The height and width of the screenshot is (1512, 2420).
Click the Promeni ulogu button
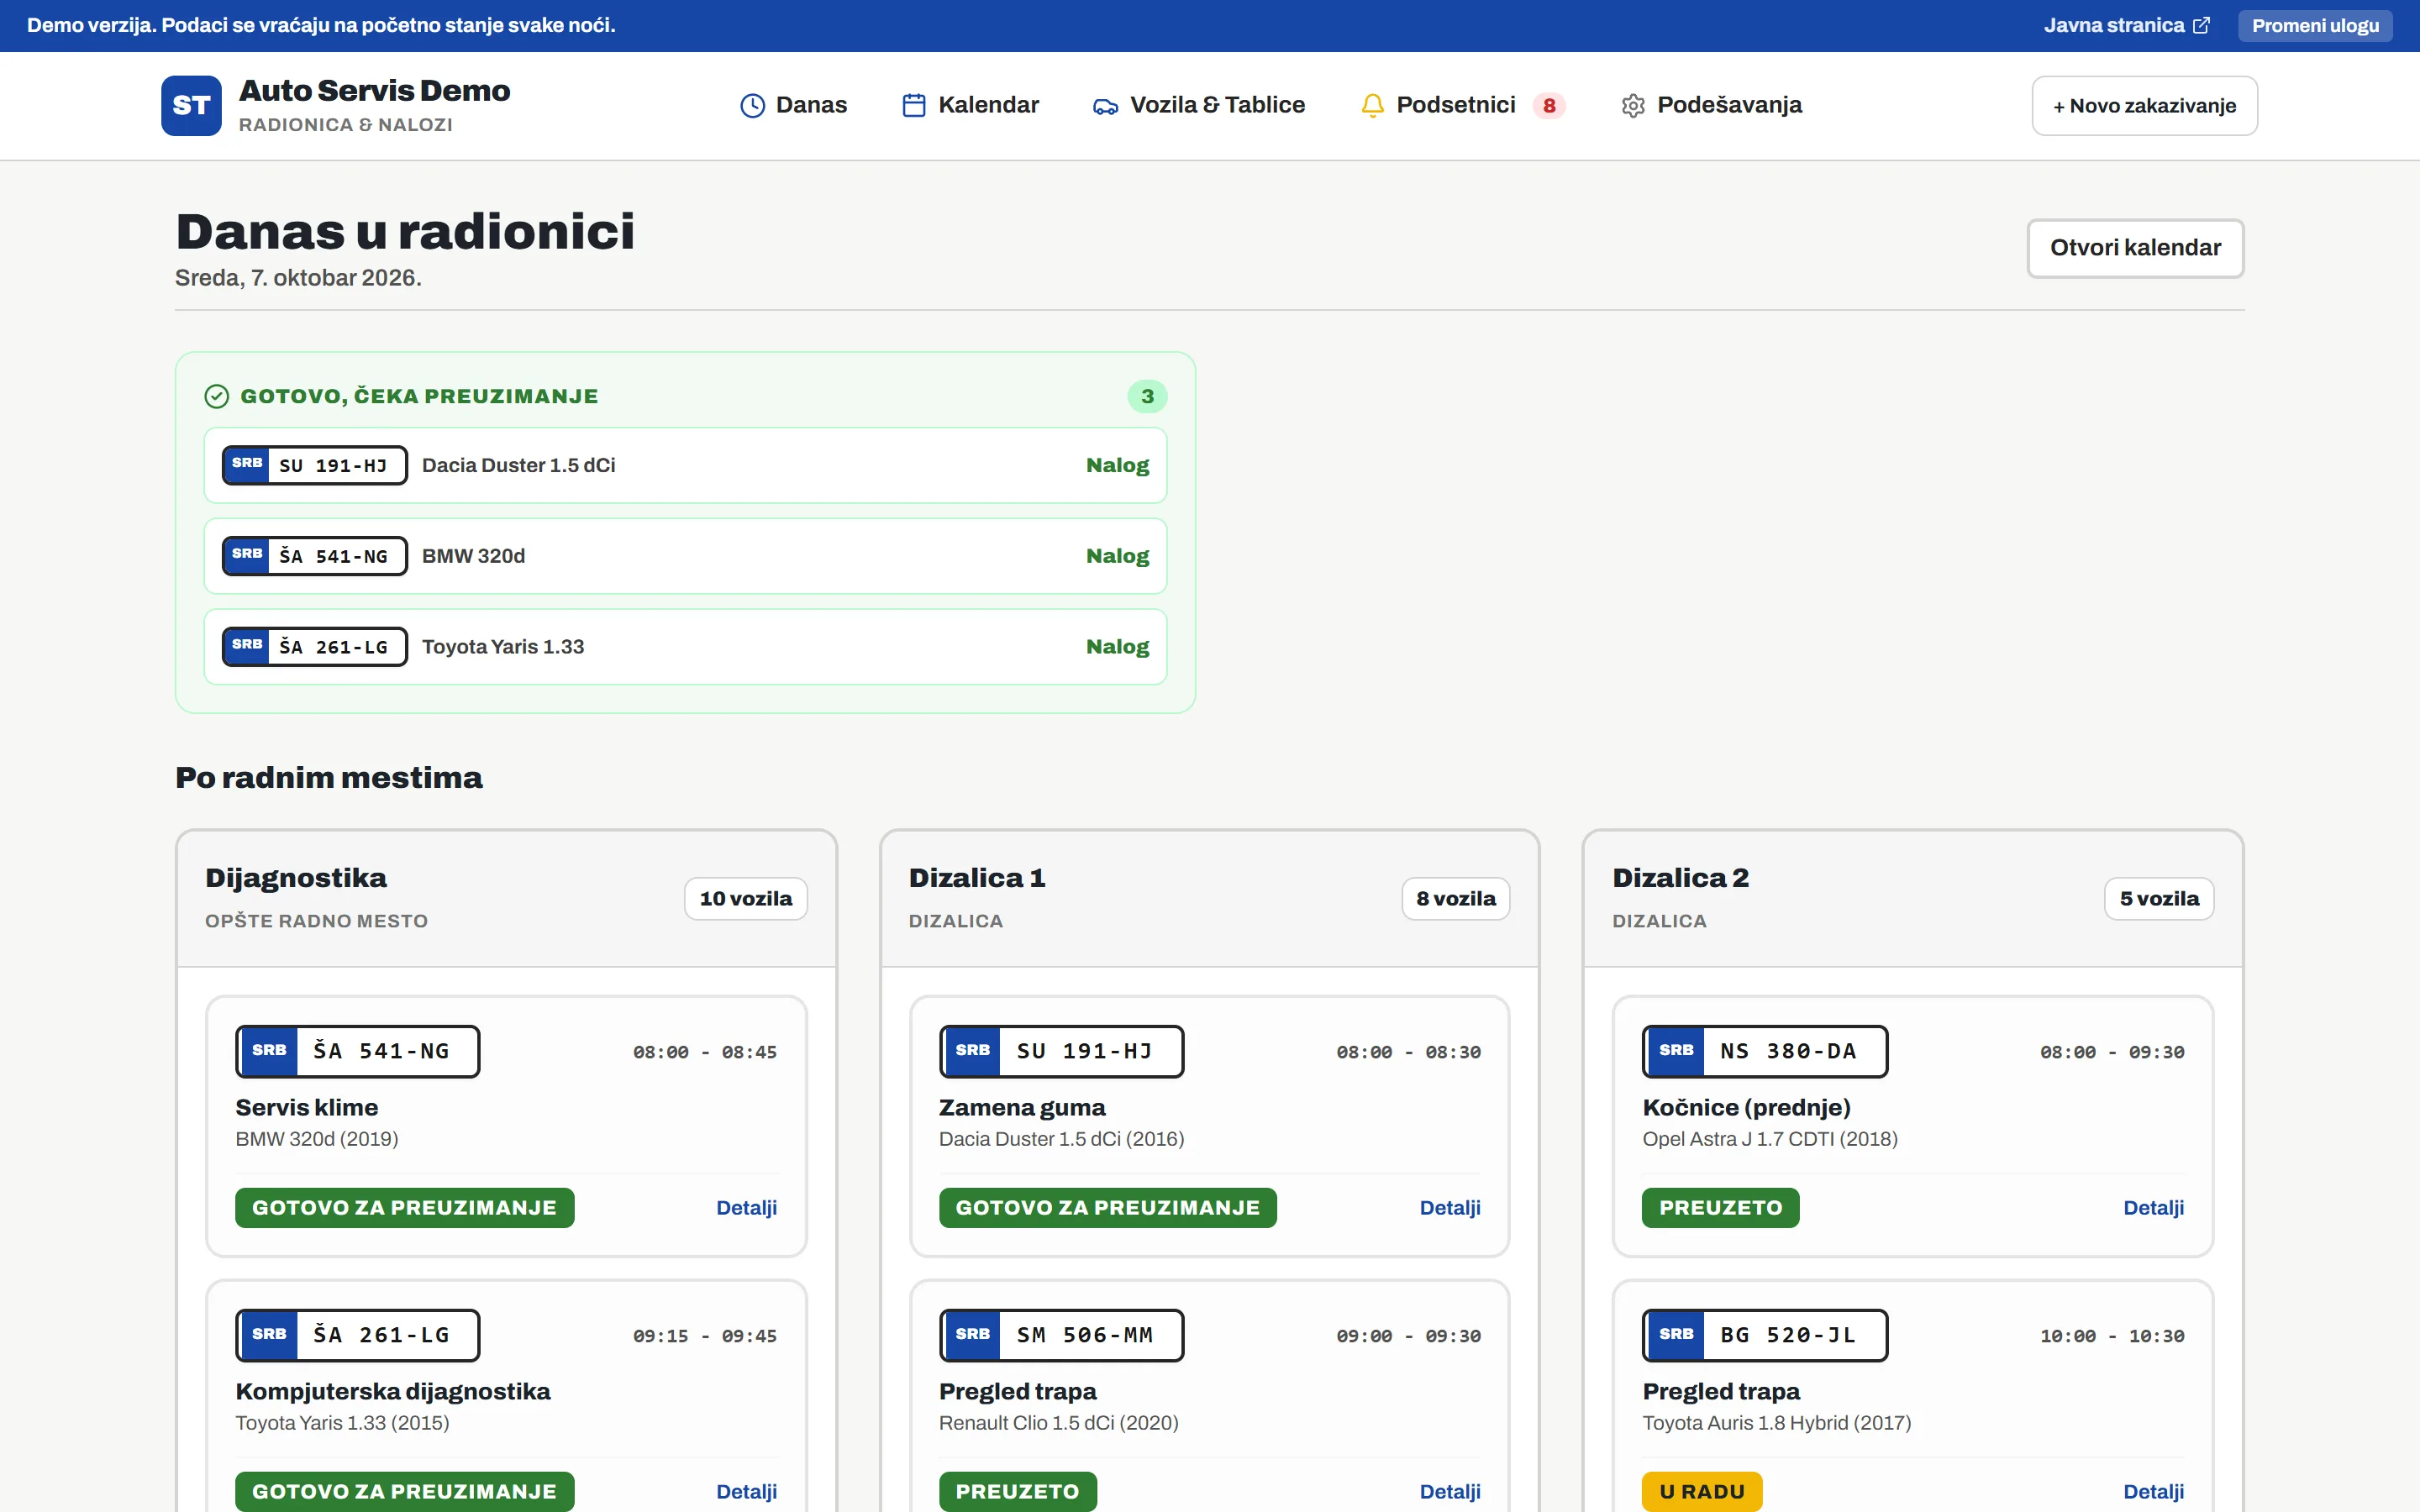pyautogui.click(x=2315, y=26)
